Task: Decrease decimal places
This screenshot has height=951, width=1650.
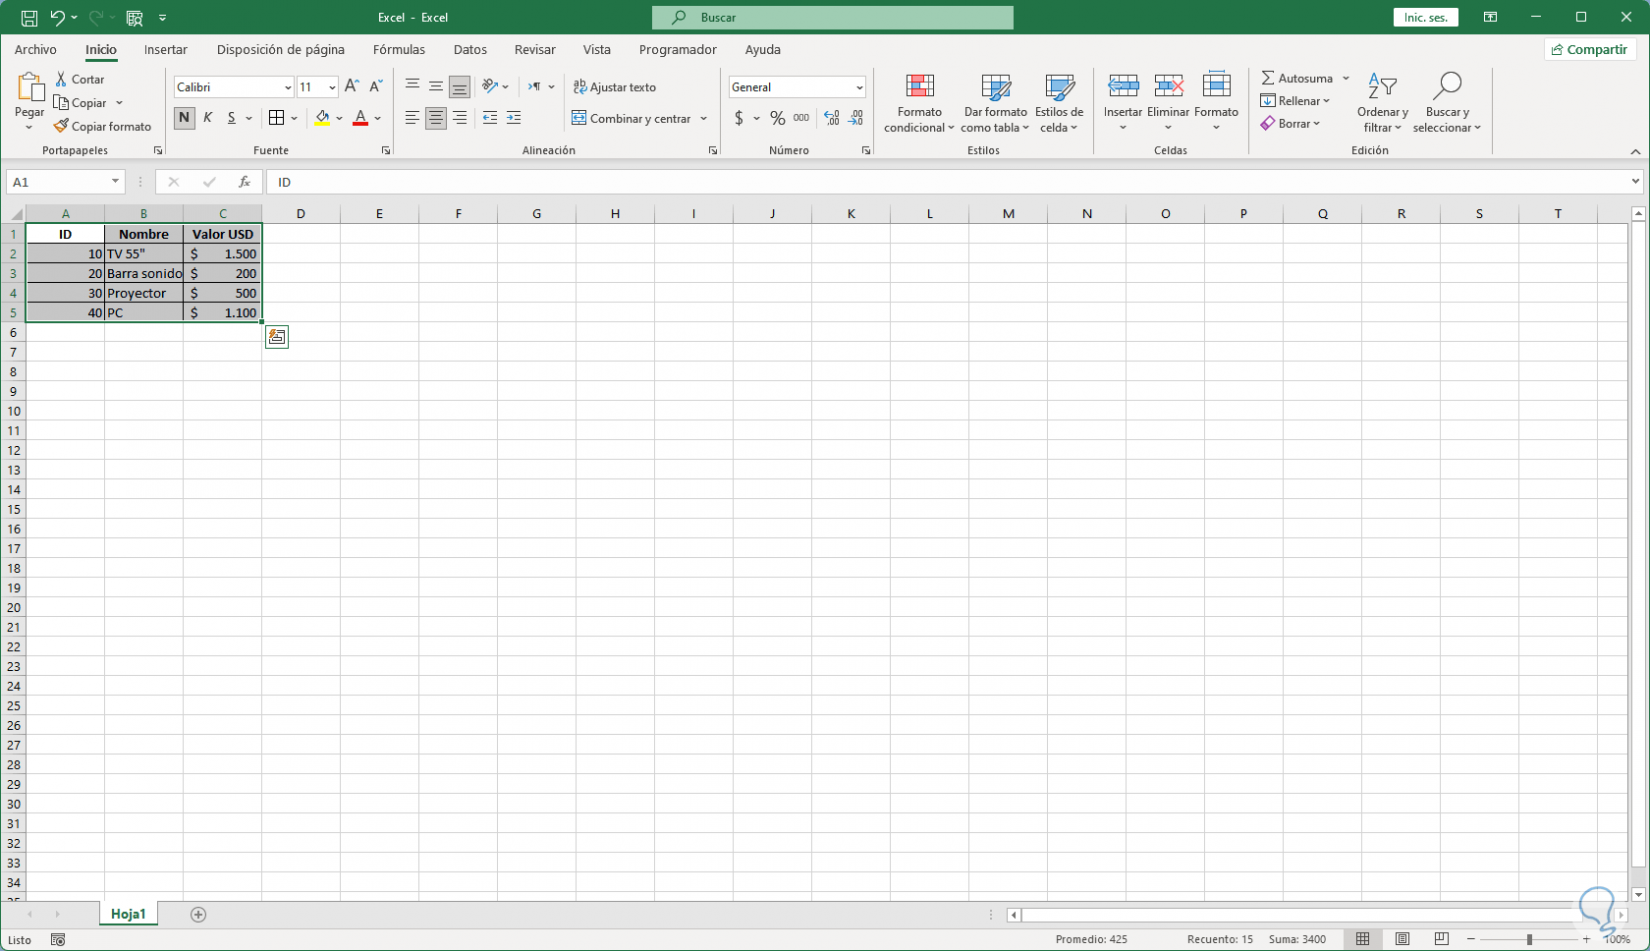Action: pos(856,118)
